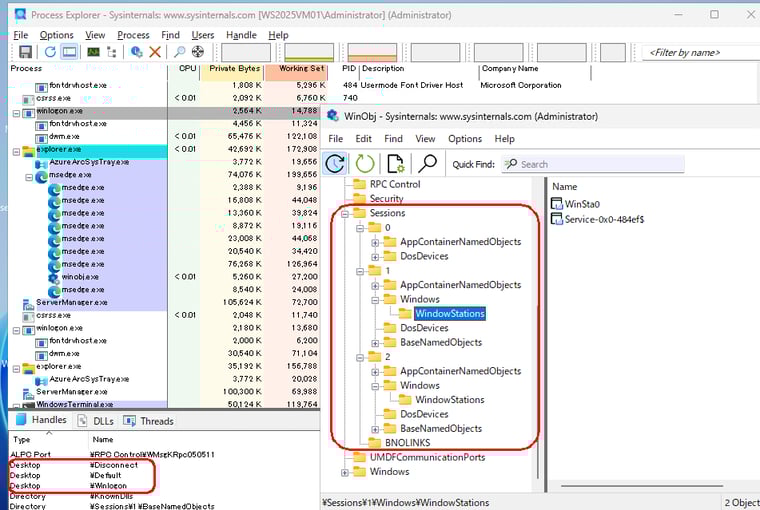The image size is (760, 510).
Task: Open the Process menu in Process Explorer
Action: 133,35
